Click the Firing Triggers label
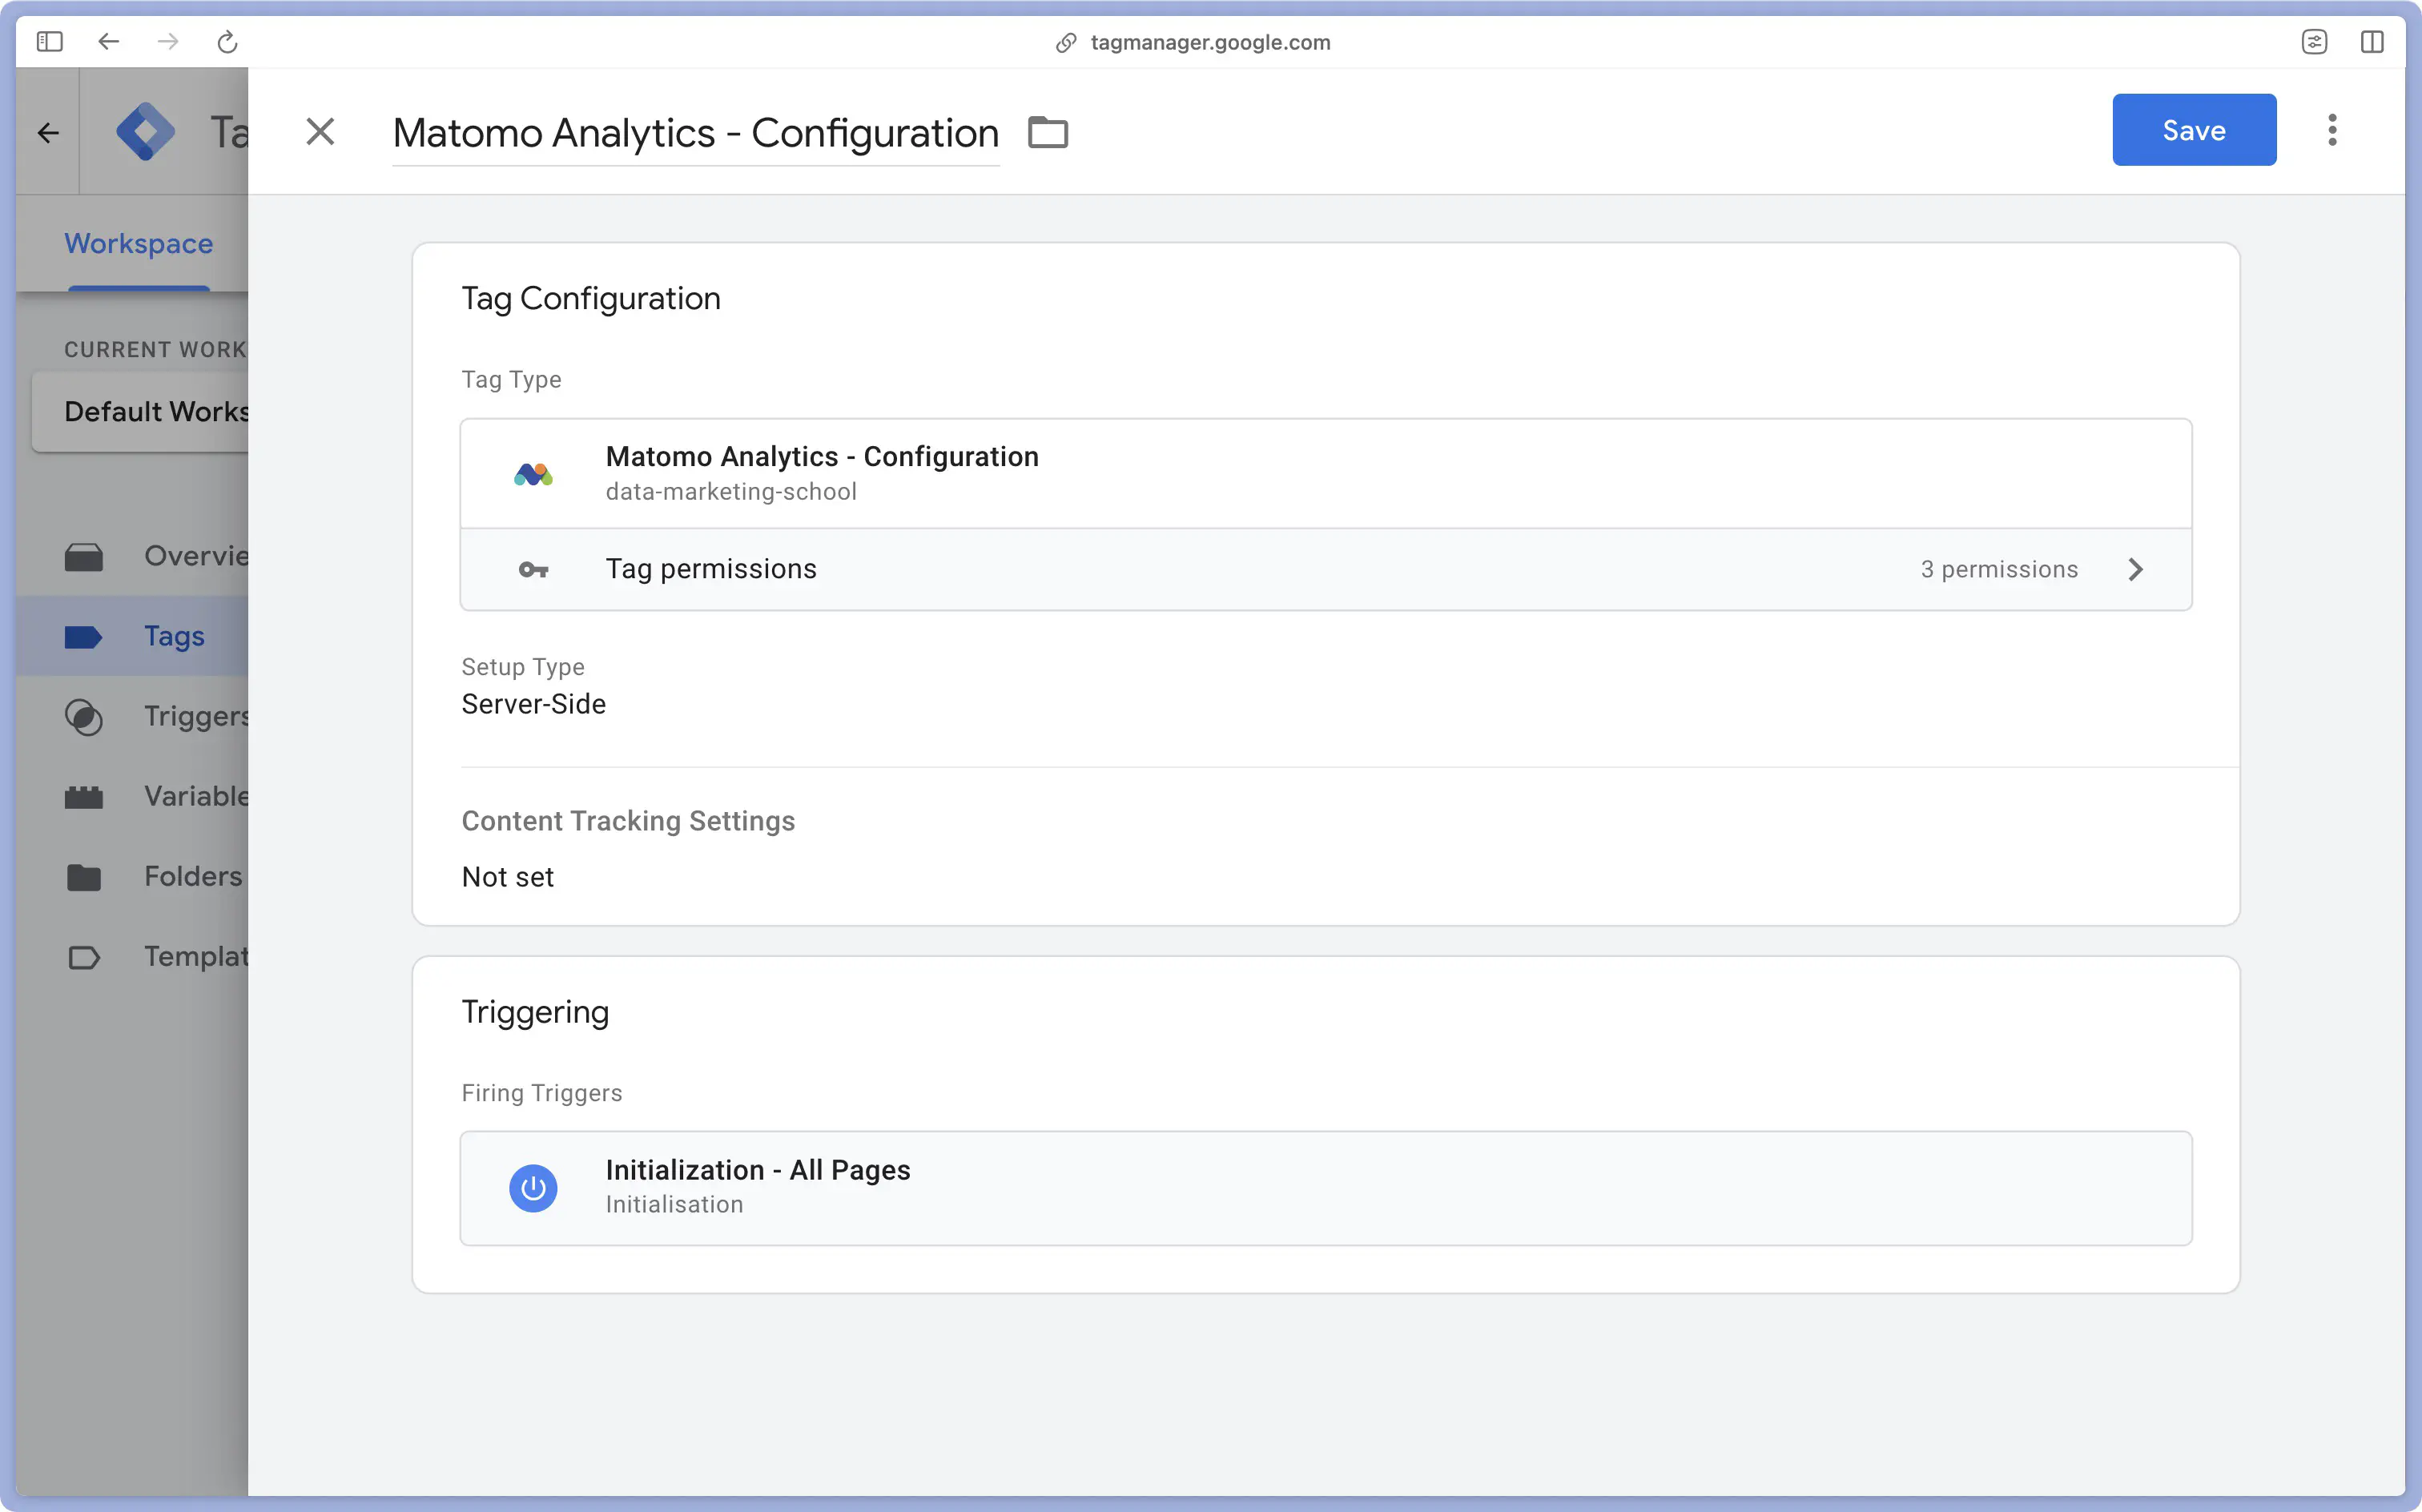 tap(542, 1093)
